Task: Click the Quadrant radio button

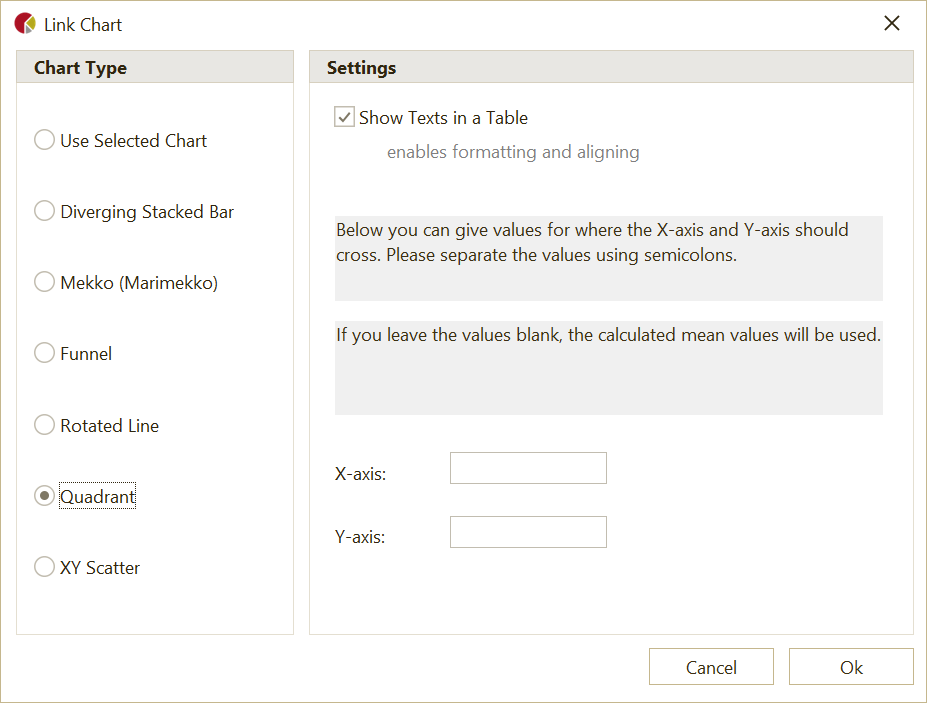Action: pyautogui.click(x=44, y=495)
